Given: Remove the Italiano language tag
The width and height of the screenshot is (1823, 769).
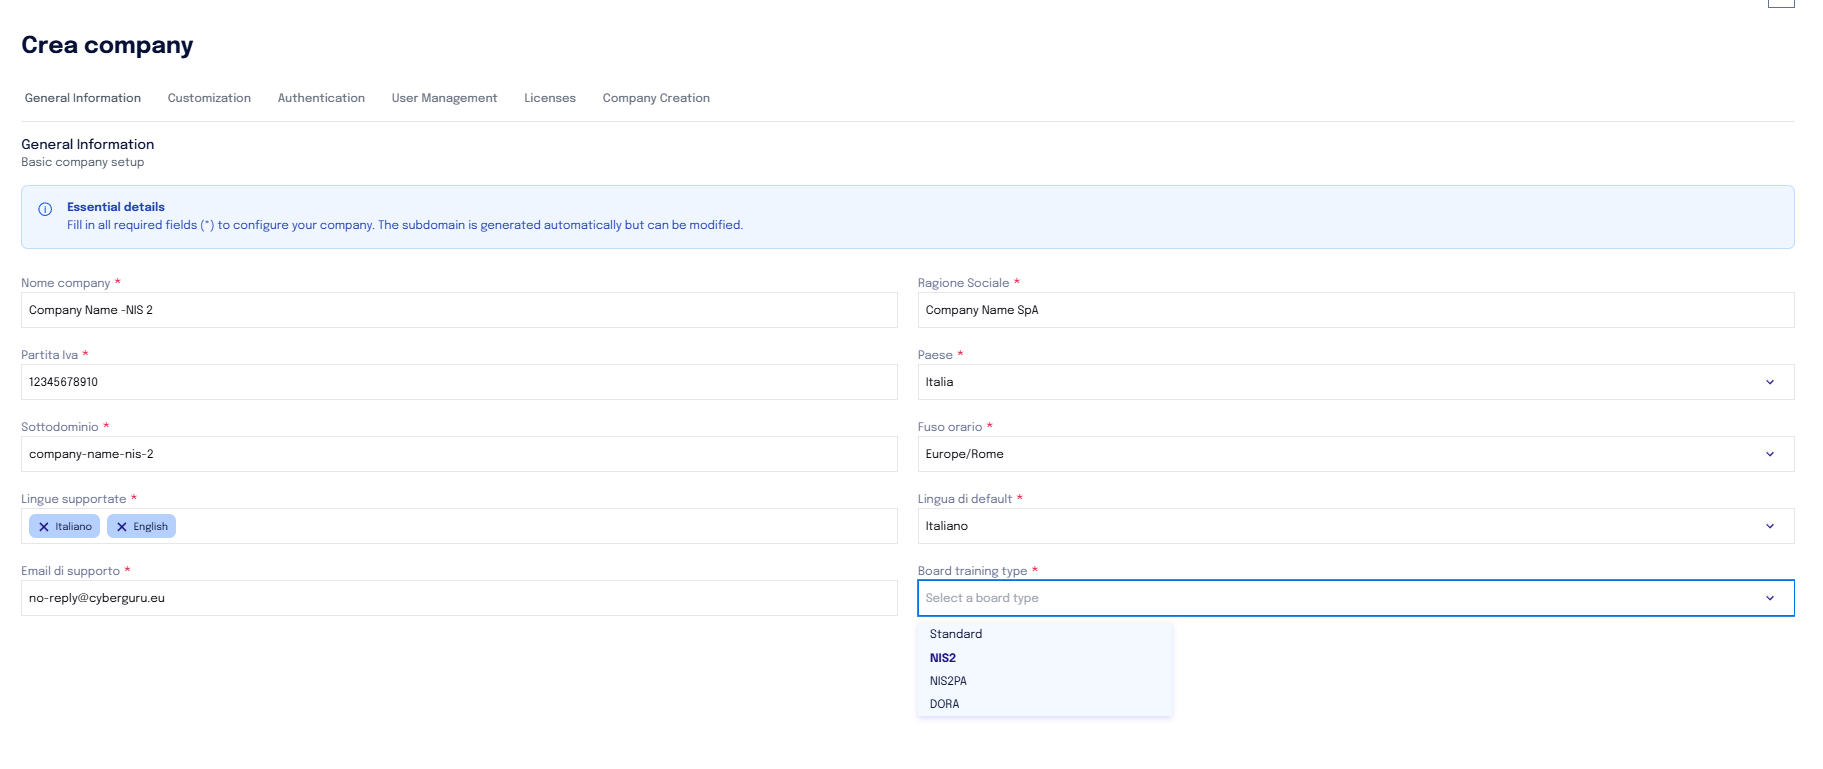Looking at the screenshot, I should tap(44, 527).
